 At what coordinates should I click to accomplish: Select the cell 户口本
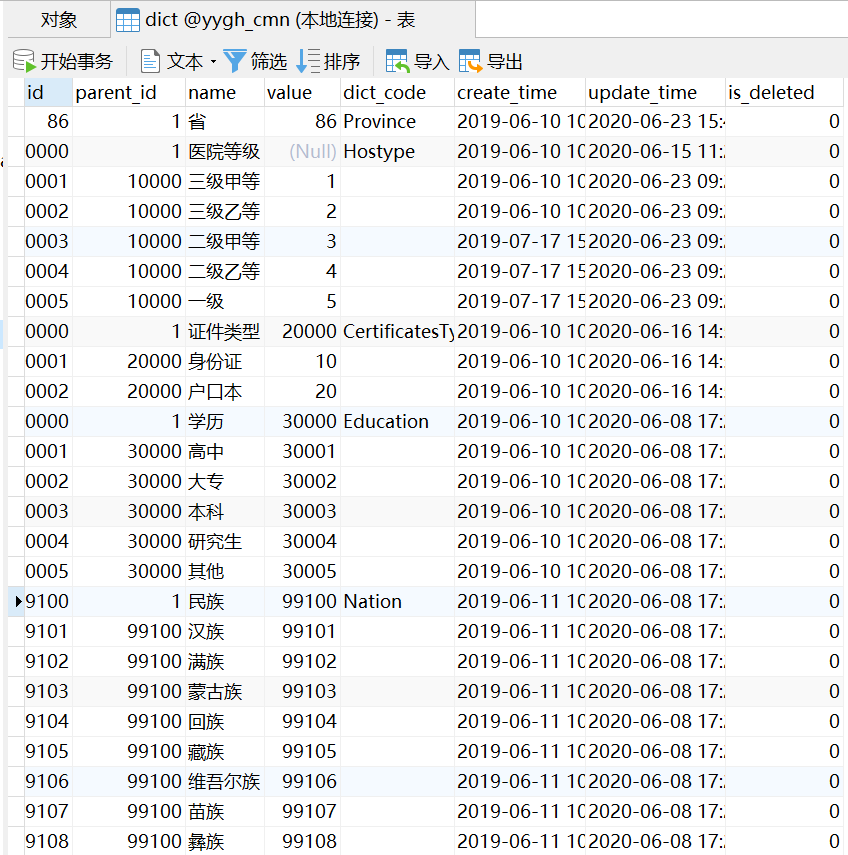pos(225,391)
